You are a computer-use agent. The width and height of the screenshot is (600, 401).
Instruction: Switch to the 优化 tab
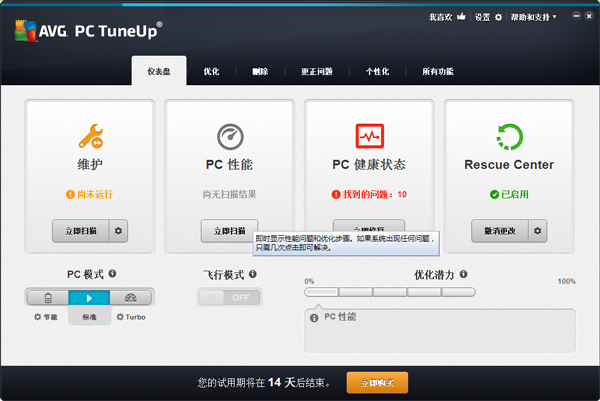pyautogui.click(x=211, y=71)
